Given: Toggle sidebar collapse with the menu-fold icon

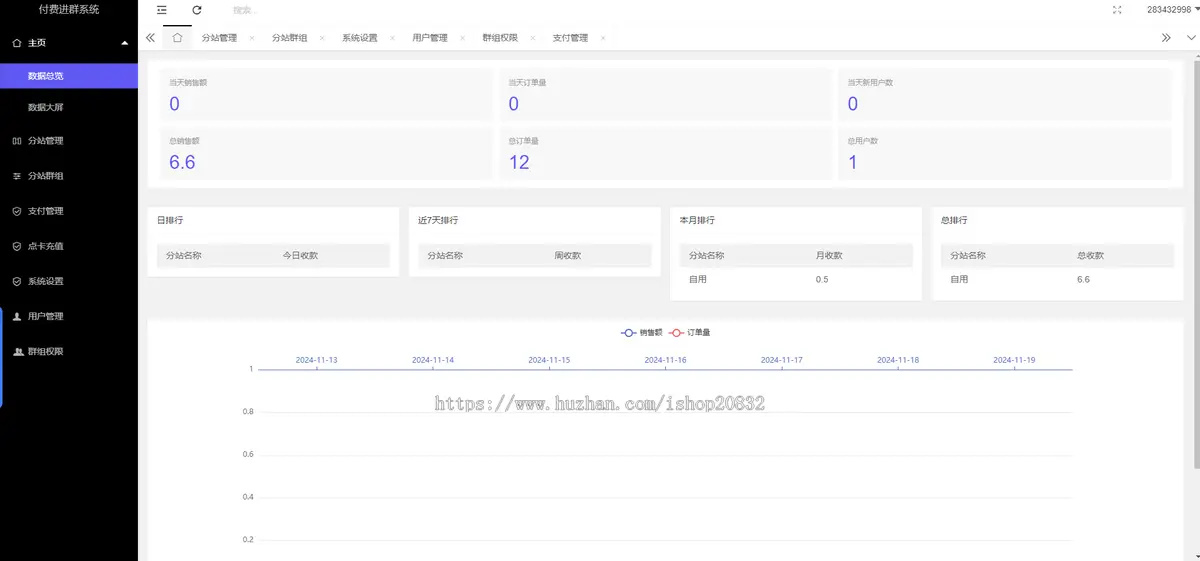Looking at the screenshot, I should point(162,9).
